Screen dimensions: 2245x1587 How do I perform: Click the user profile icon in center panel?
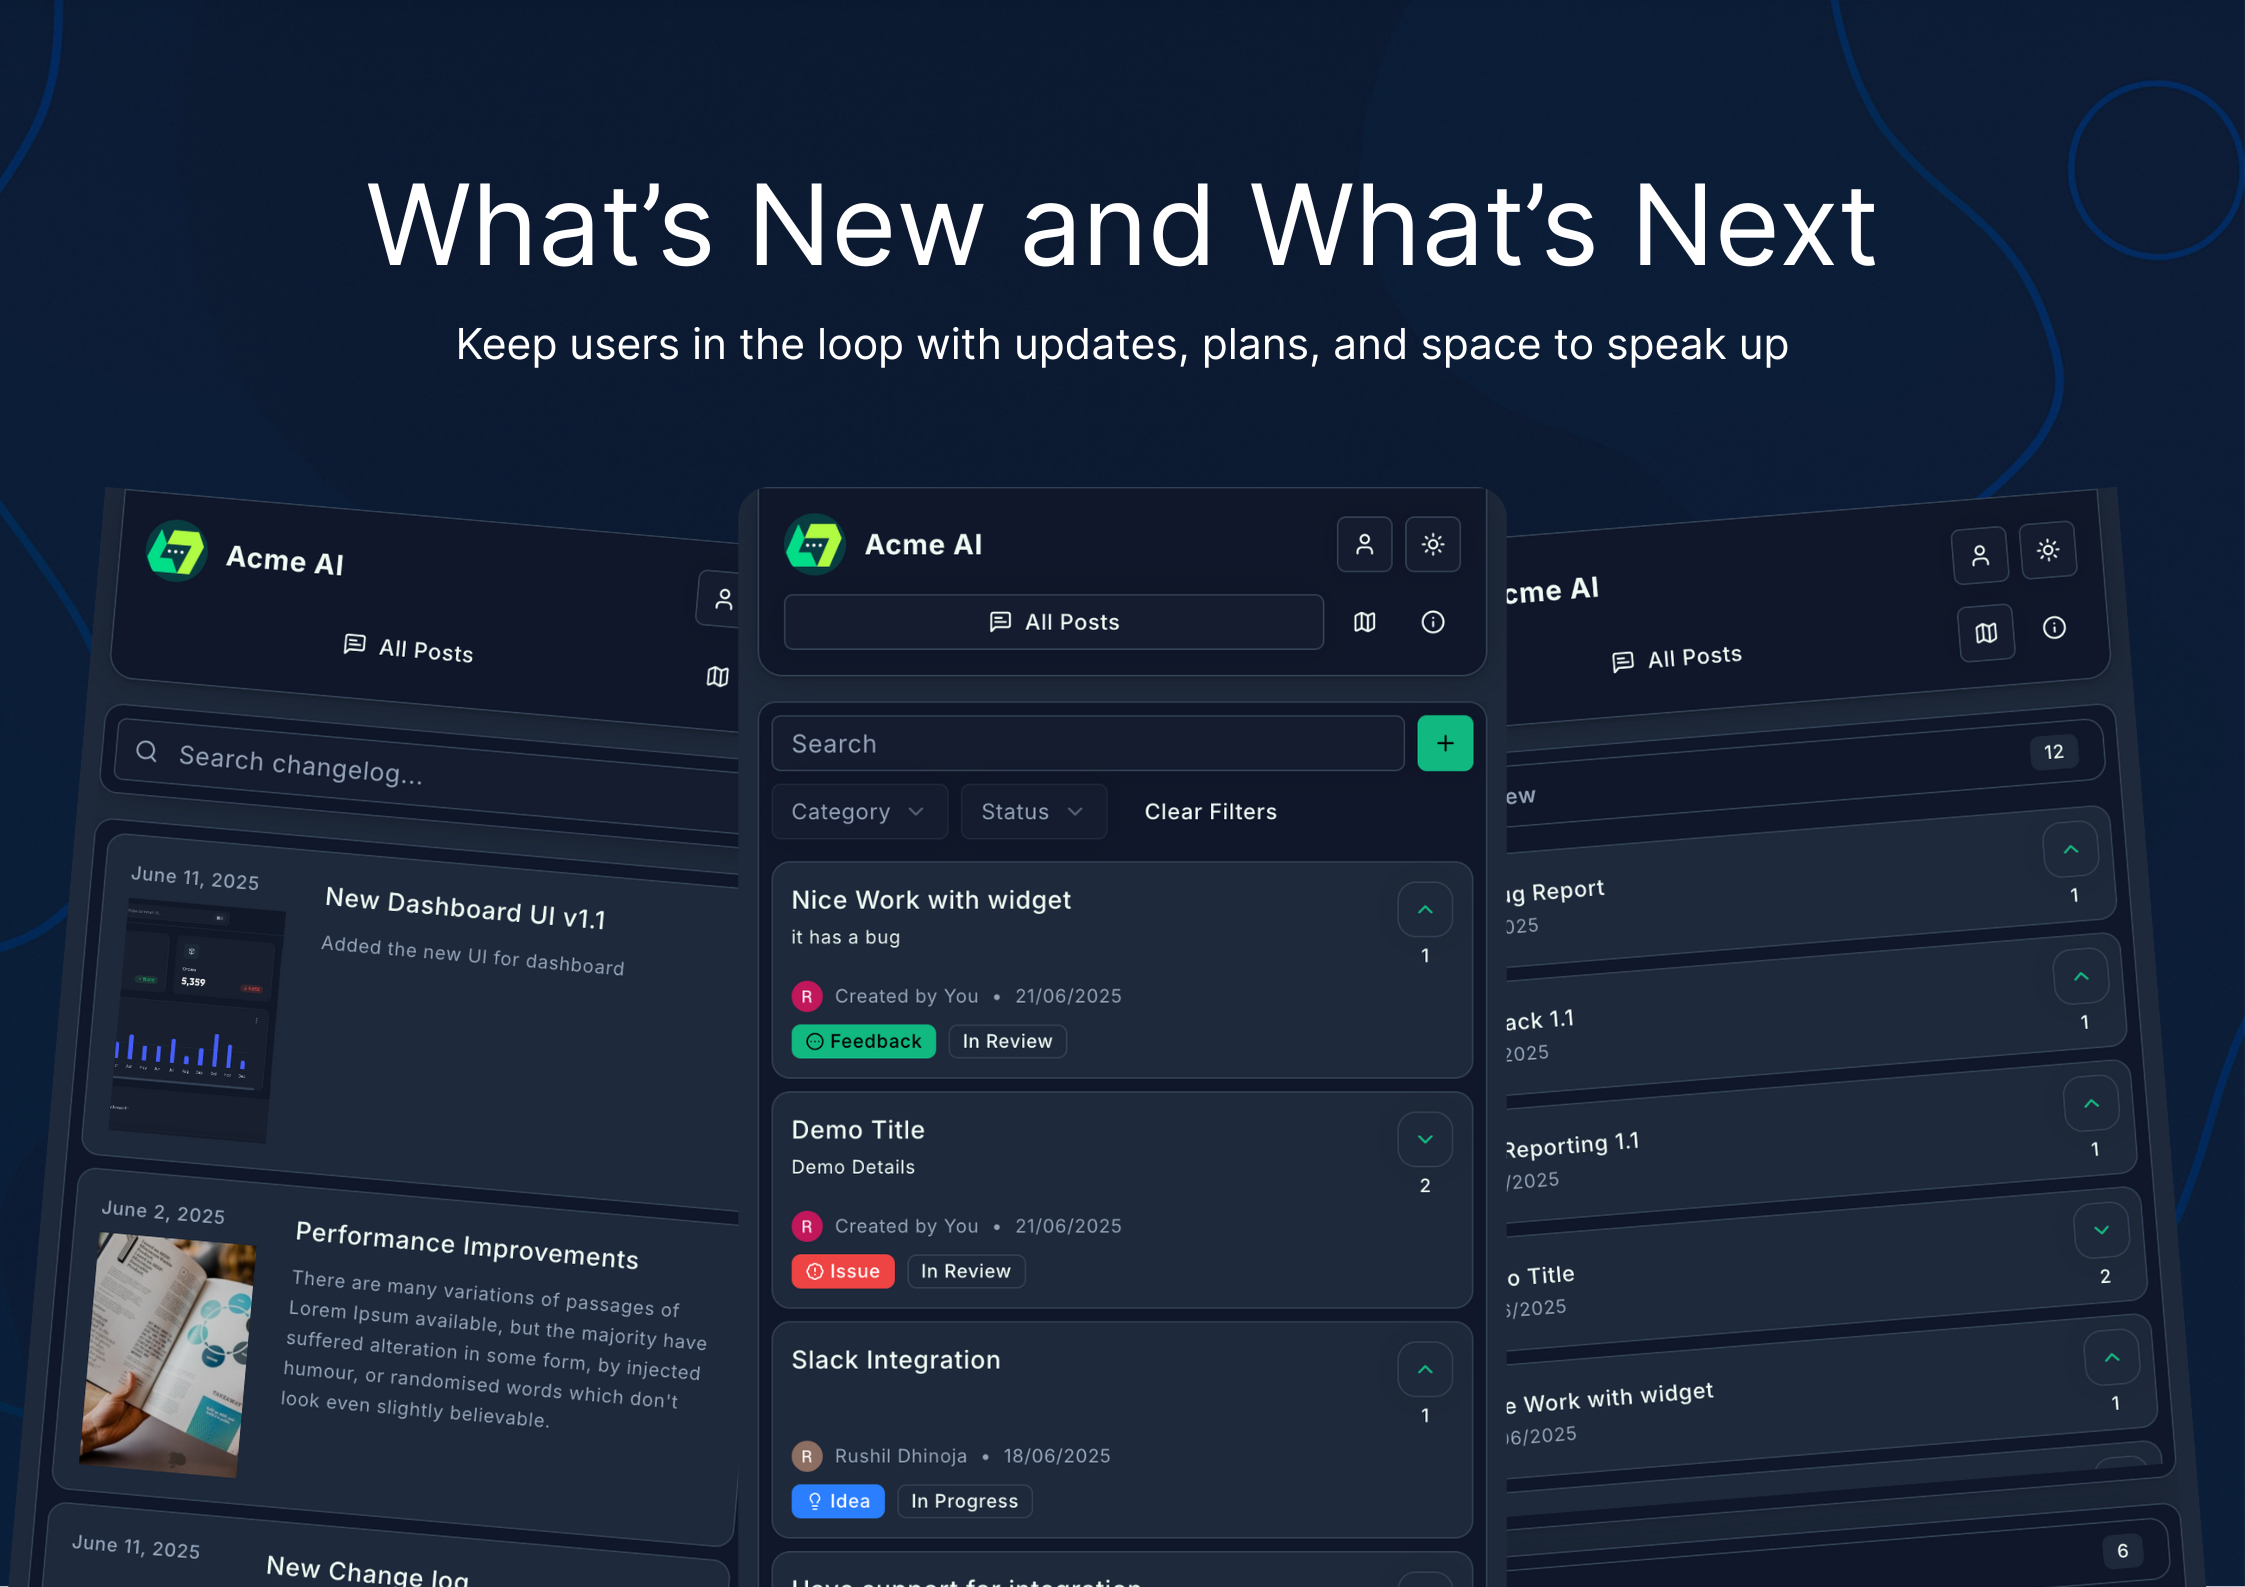pos(1364,545)
